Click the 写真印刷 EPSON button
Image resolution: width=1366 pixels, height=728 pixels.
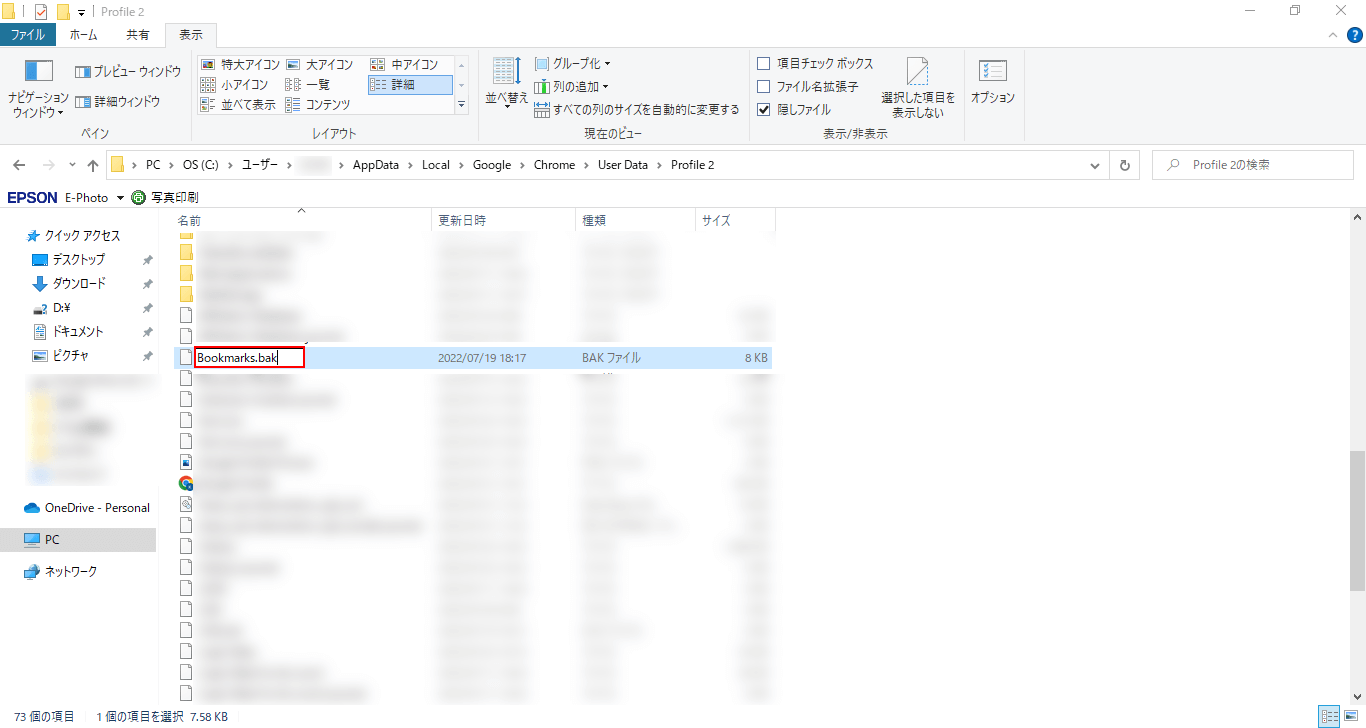165,198
